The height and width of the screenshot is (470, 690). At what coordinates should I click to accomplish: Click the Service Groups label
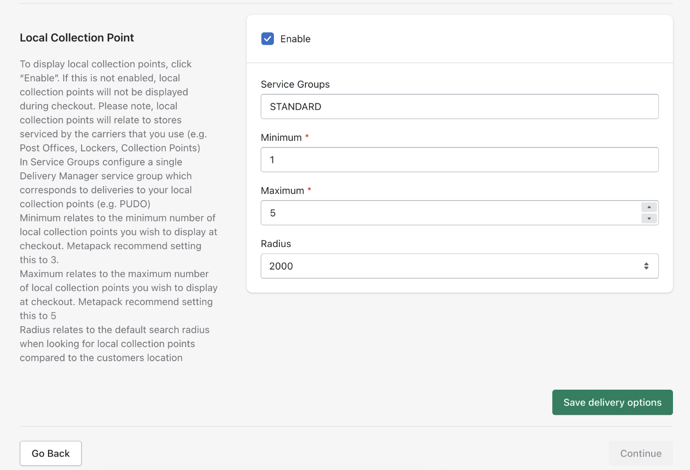[295, 84]
